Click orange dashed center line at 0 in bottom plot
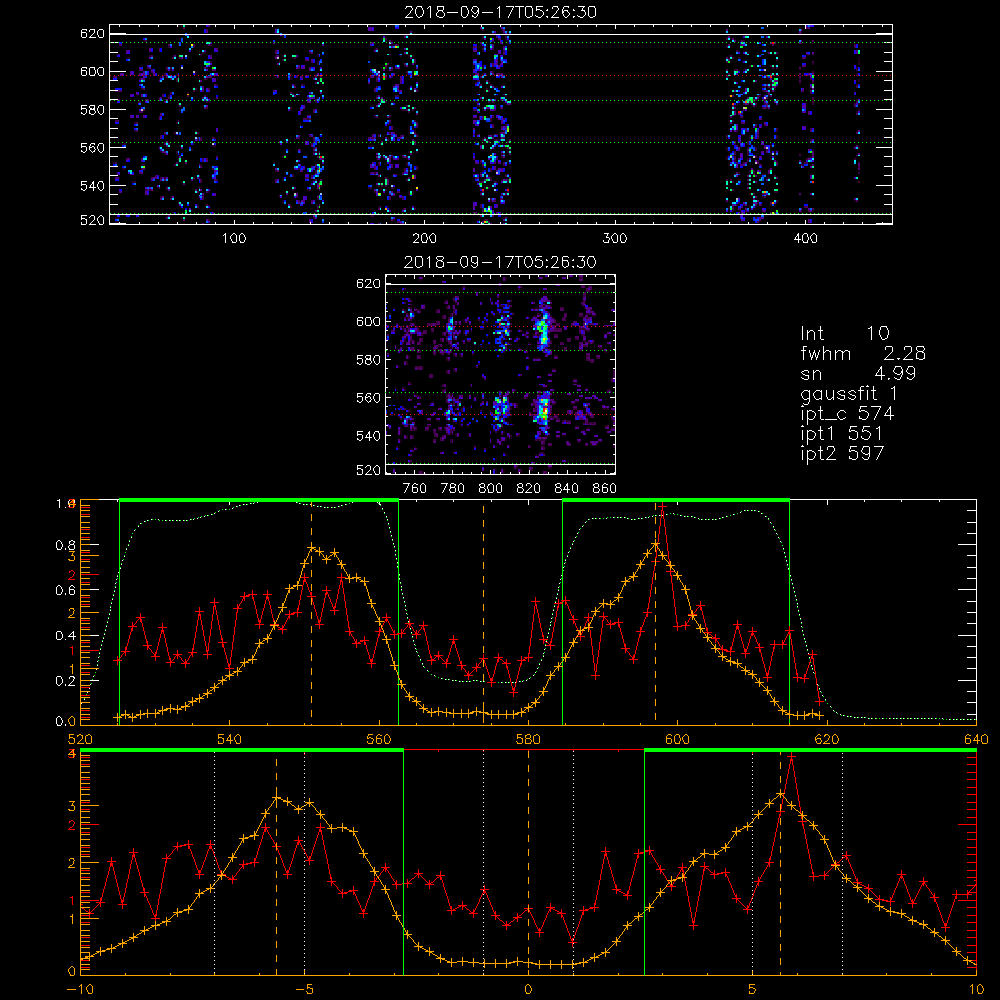 pyautogui.click(x=528, y=861)
